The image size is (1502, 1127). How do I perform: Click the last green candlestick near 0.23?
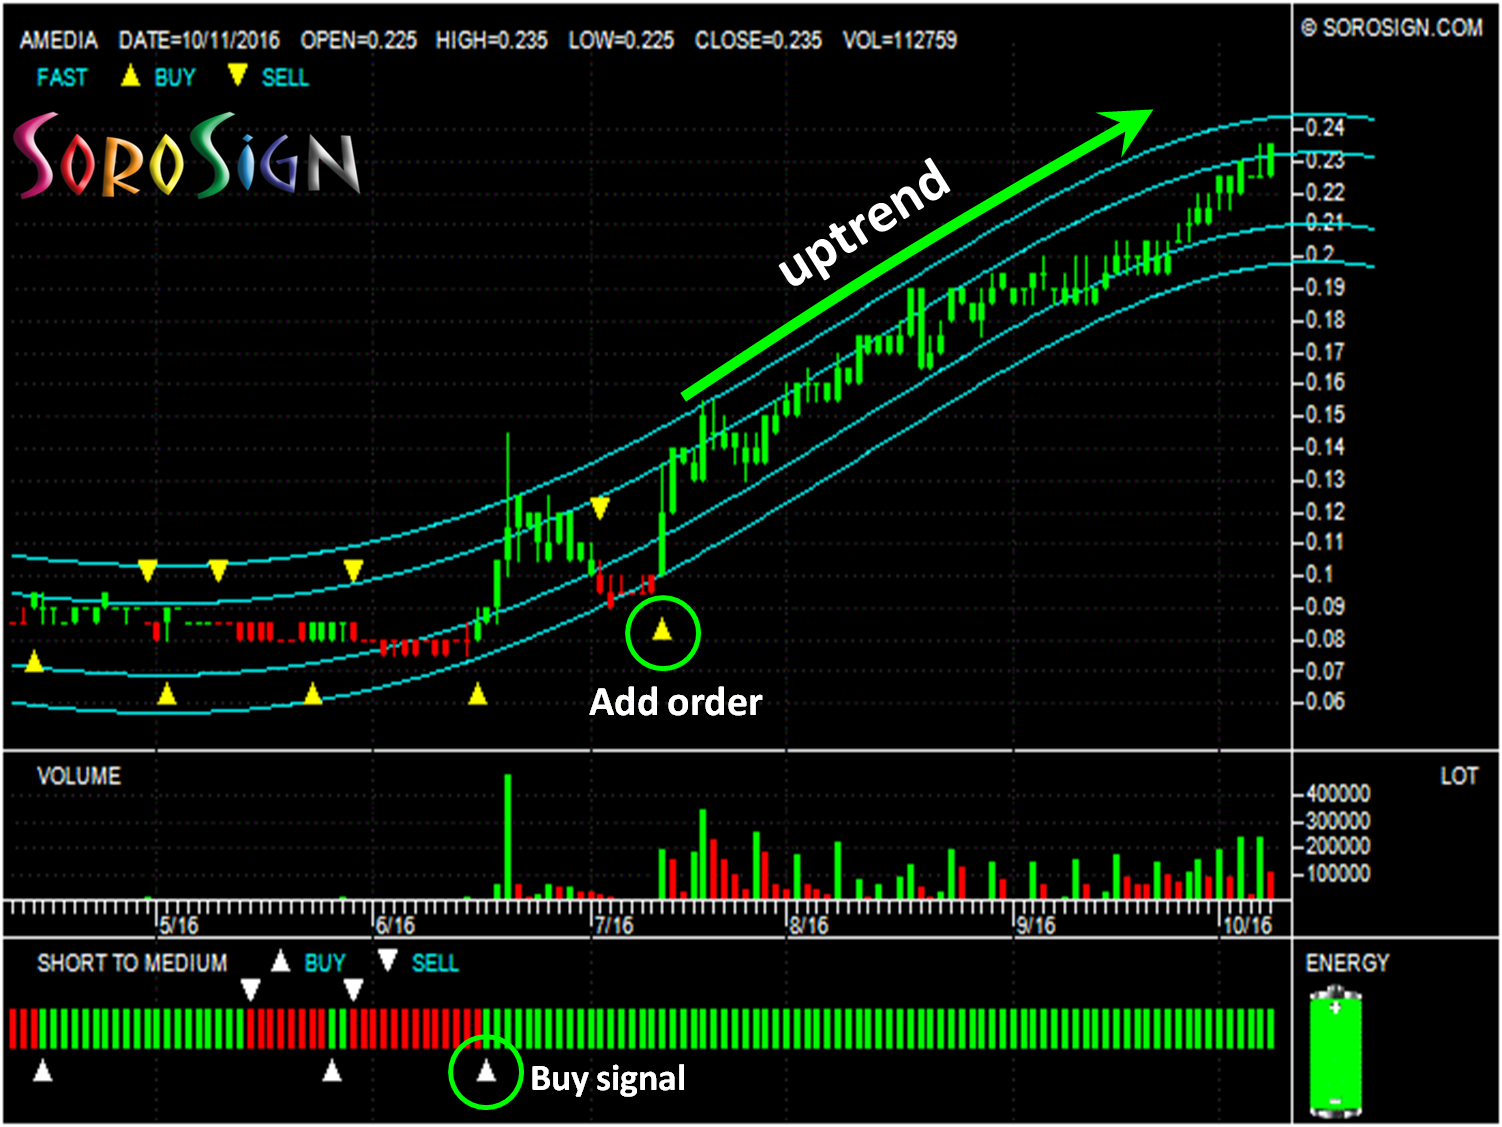point(1270,160)
